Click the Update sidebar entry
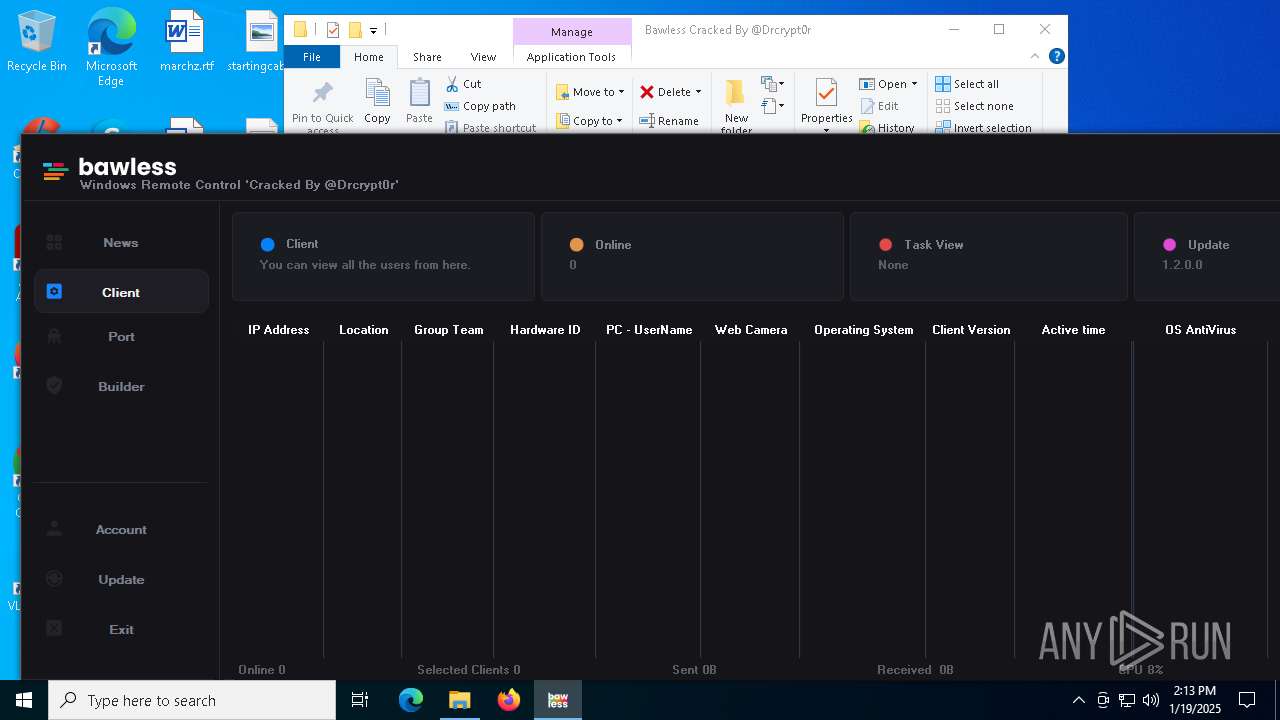This screenshot has width=1280, height=720. pyautogui.click(x=121, y=580)
